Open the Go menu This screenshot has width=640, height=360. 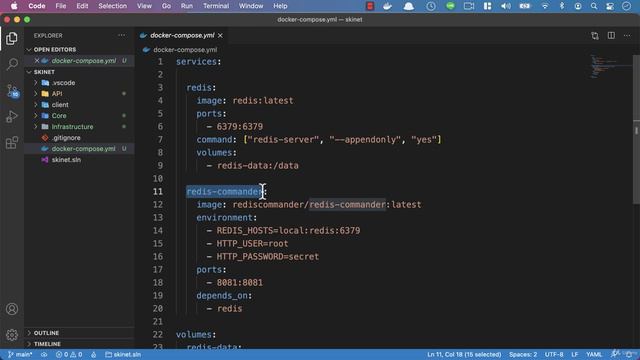(x=166, y=6)
